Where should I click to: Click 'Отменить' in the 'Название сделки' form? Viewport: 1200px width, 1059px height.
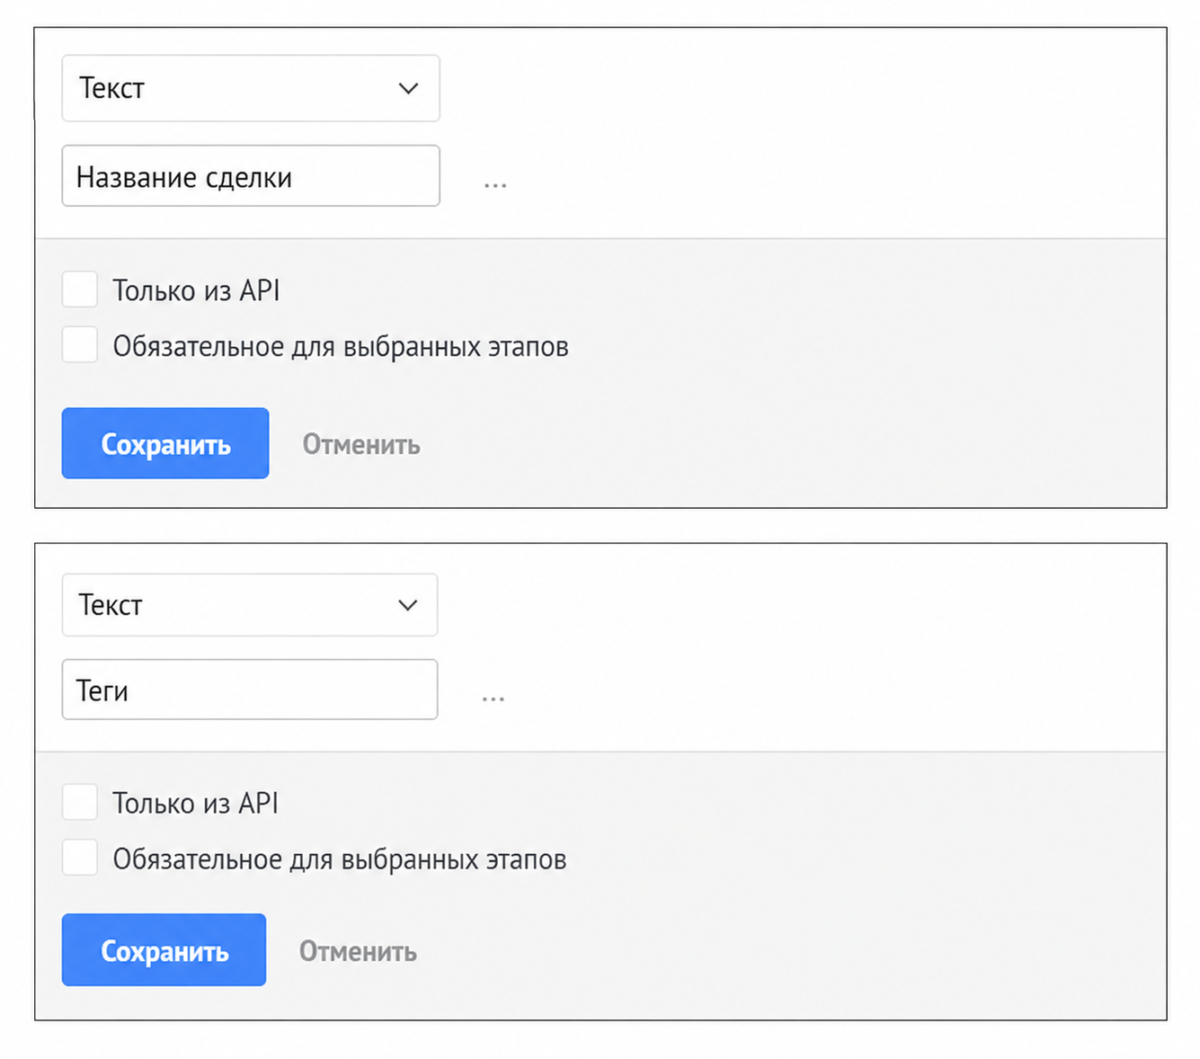(x=361, y=444)
